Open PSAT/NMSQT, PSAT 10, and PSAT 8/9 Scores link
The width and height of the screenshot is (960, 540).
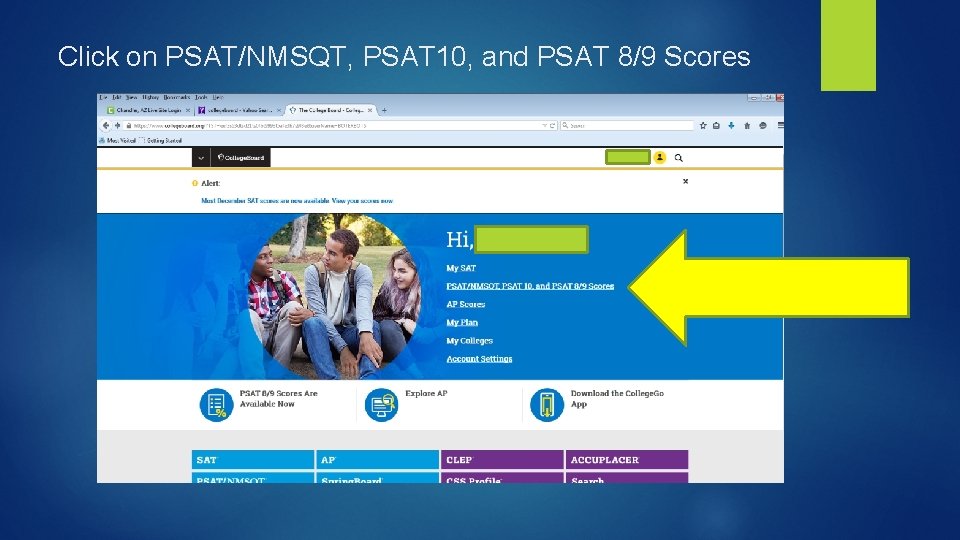(530, 286)
